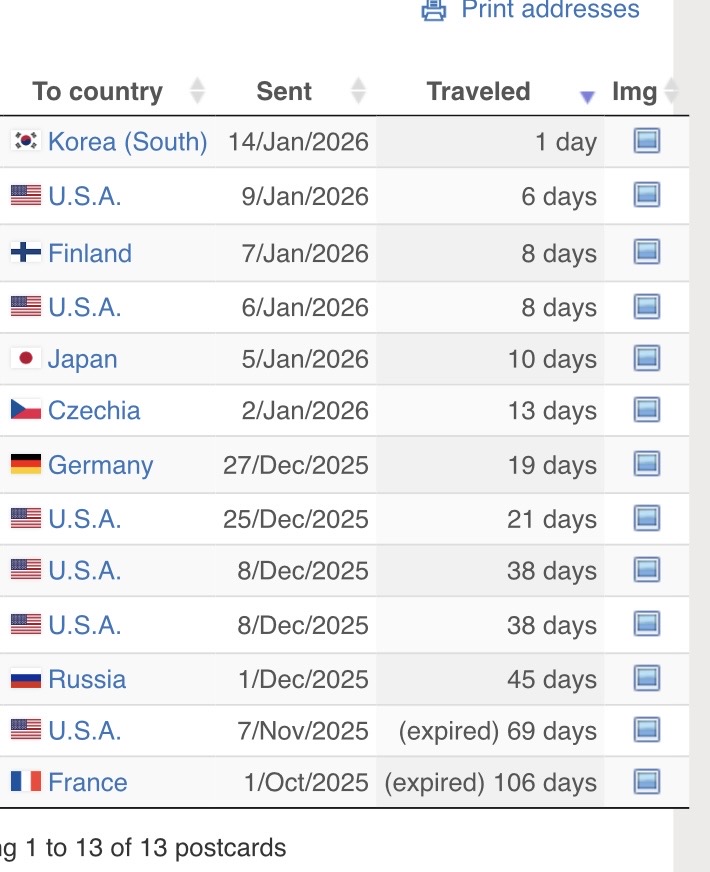The height and width of the screenshot is (872, 710).
Task: Toggle sort on Traveled column
Action: pos(478,92)
